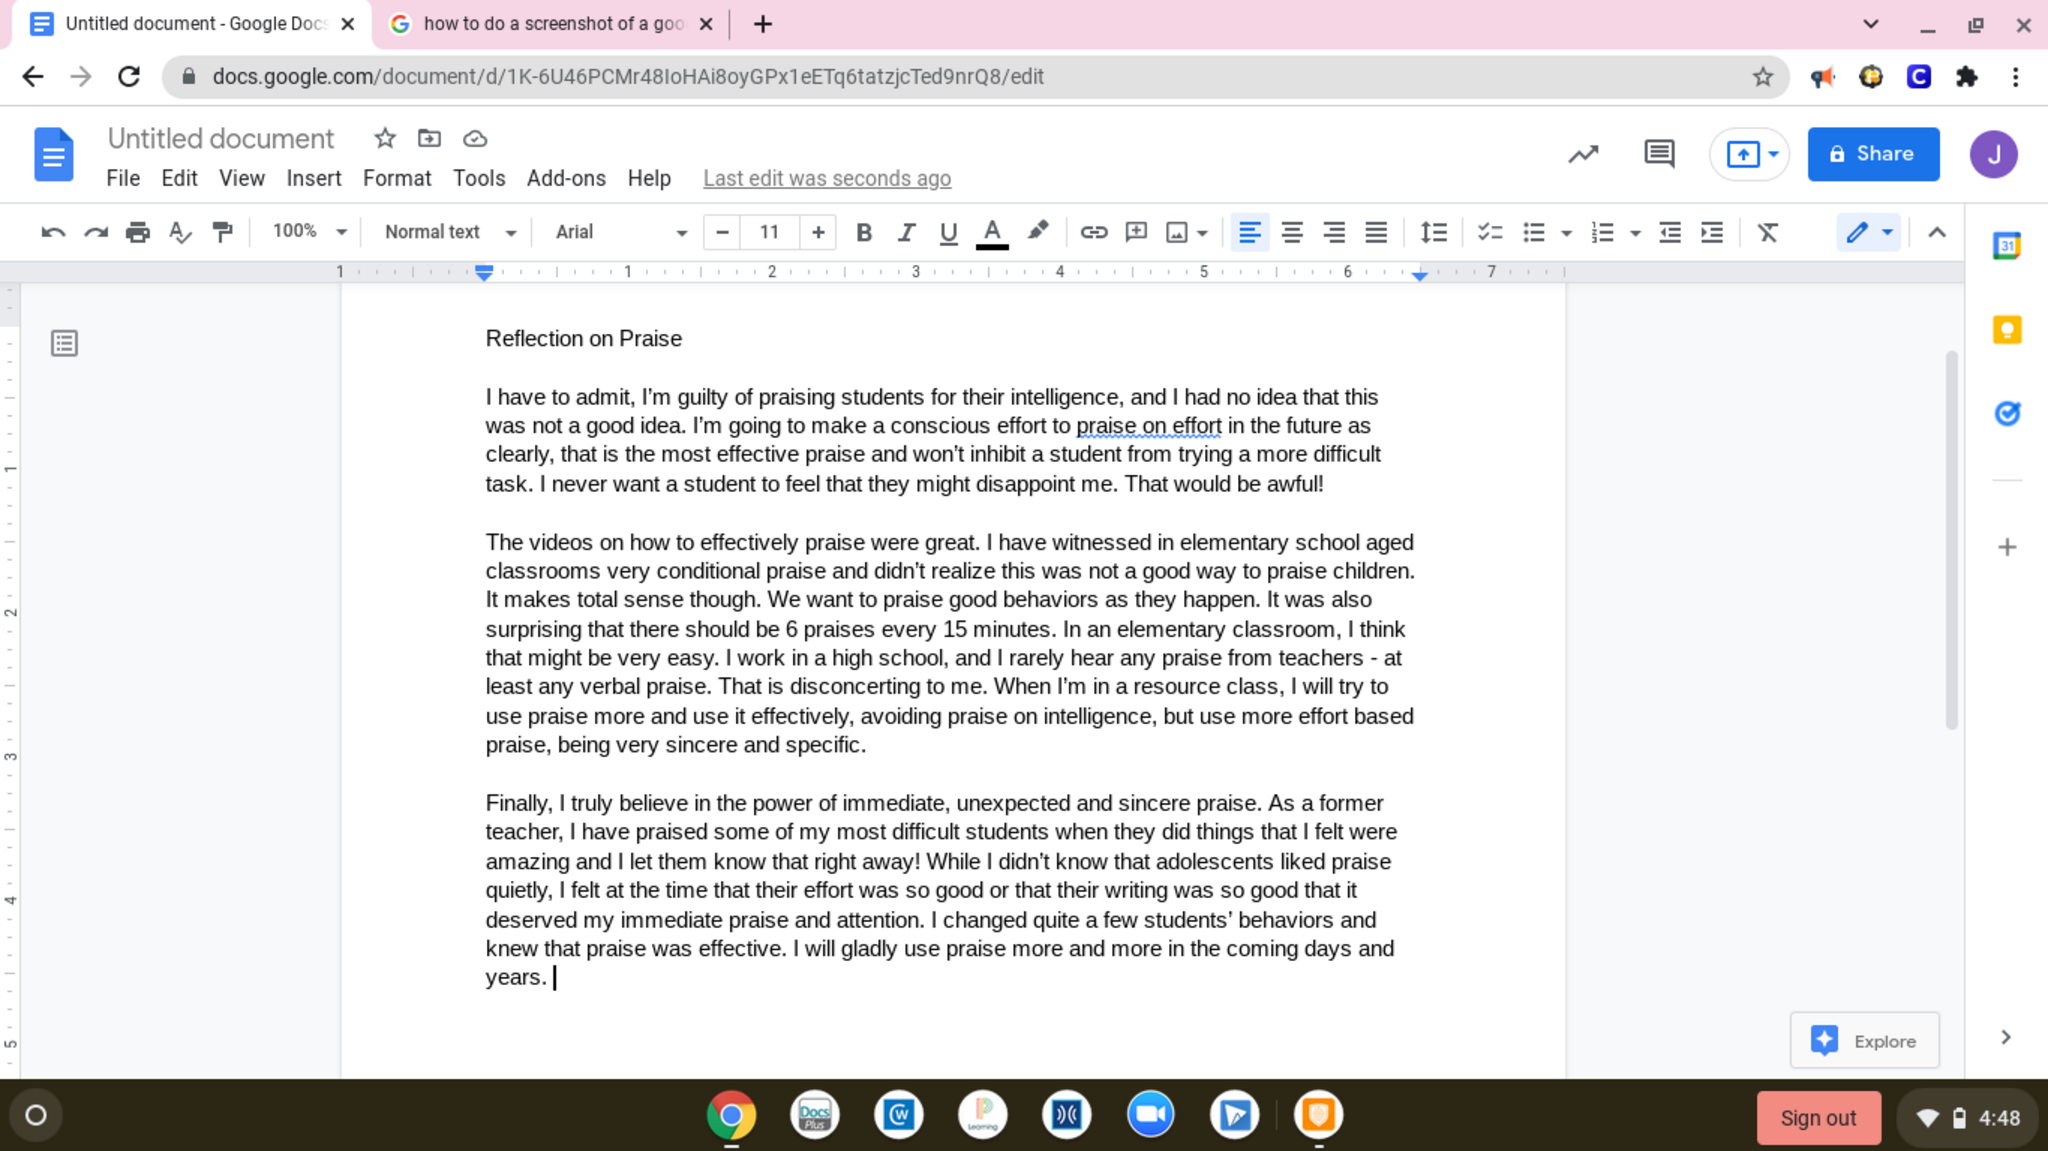The width and height of the screenshot is (2048, 1151).
Task: Open the text color picker
Action: 991,232
